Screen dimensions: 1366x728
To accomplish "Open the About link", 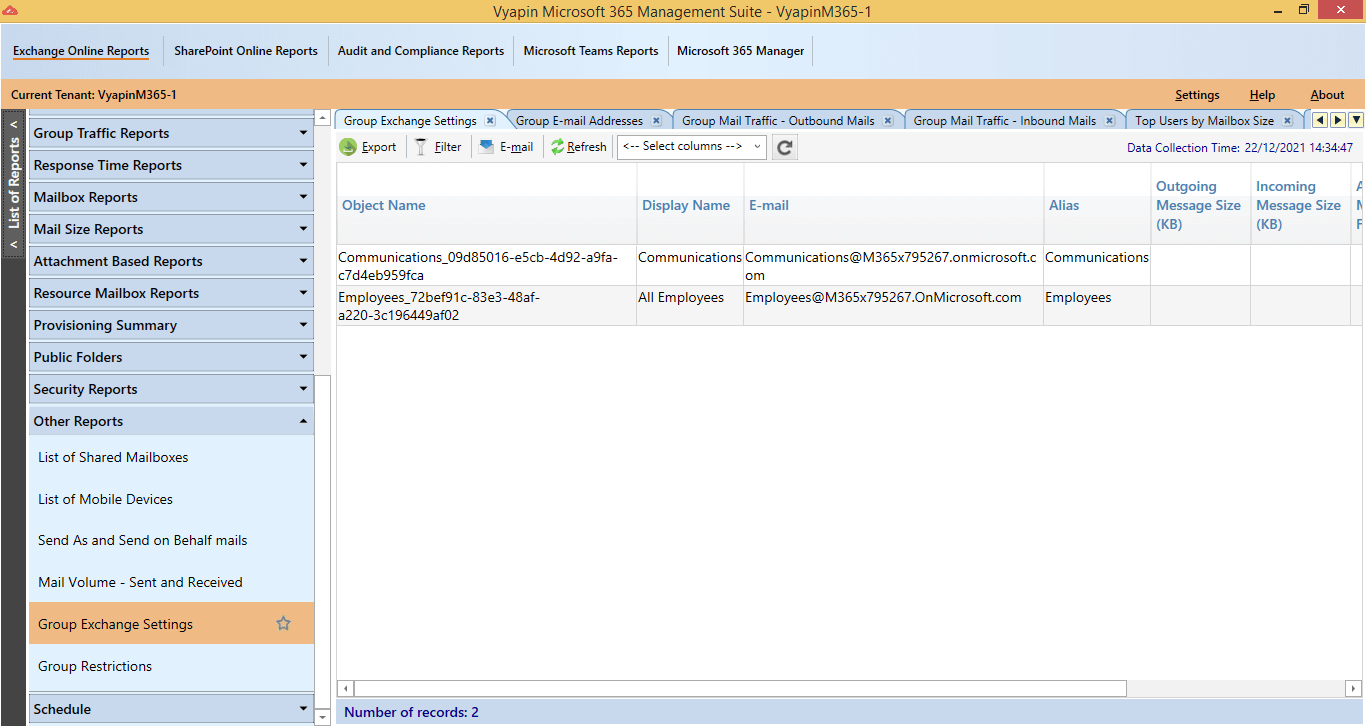I will (1327, 95).
